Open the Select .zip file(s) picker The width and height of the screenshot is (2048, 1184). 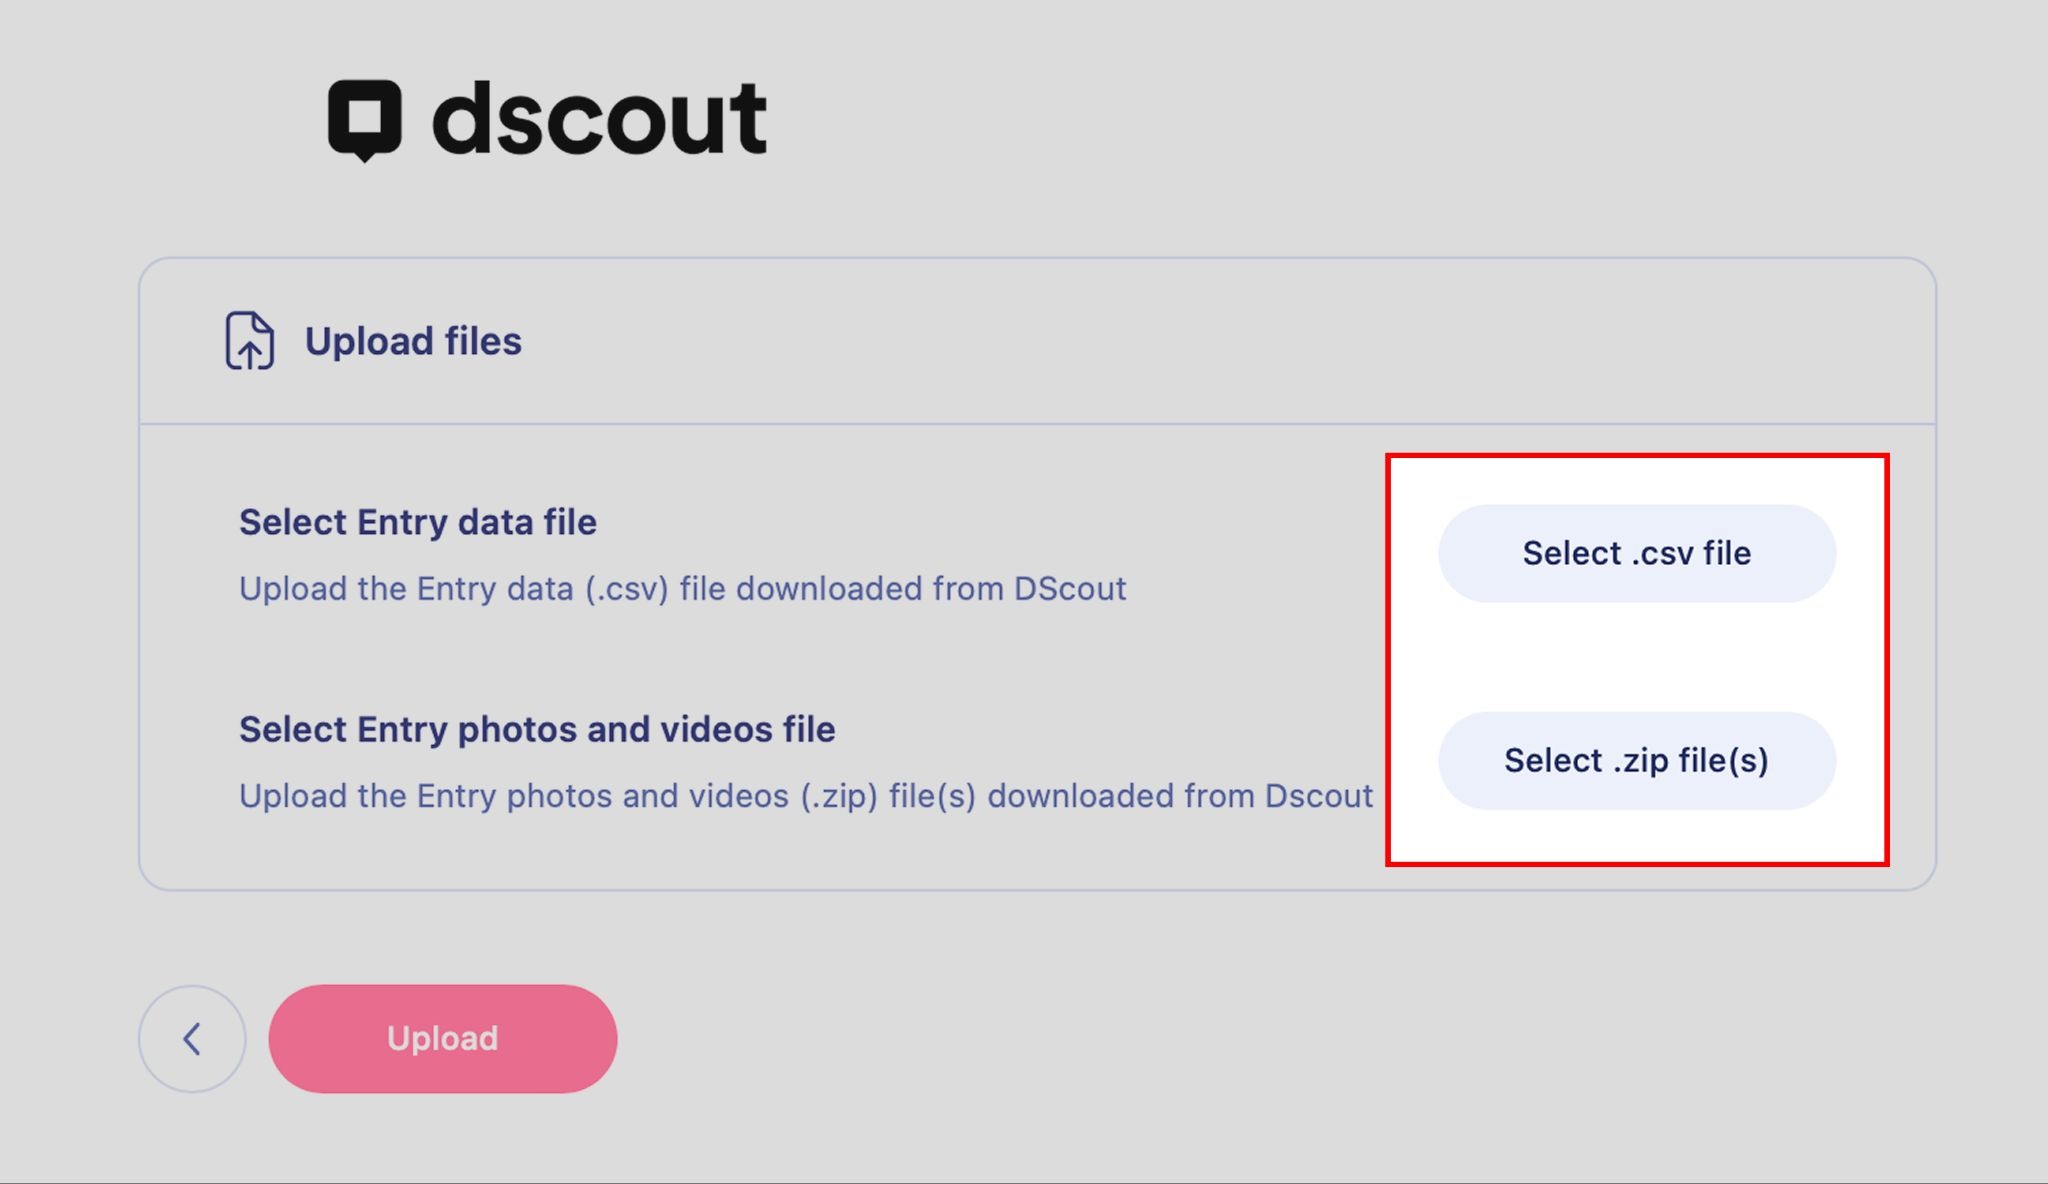pos(1636,760)
